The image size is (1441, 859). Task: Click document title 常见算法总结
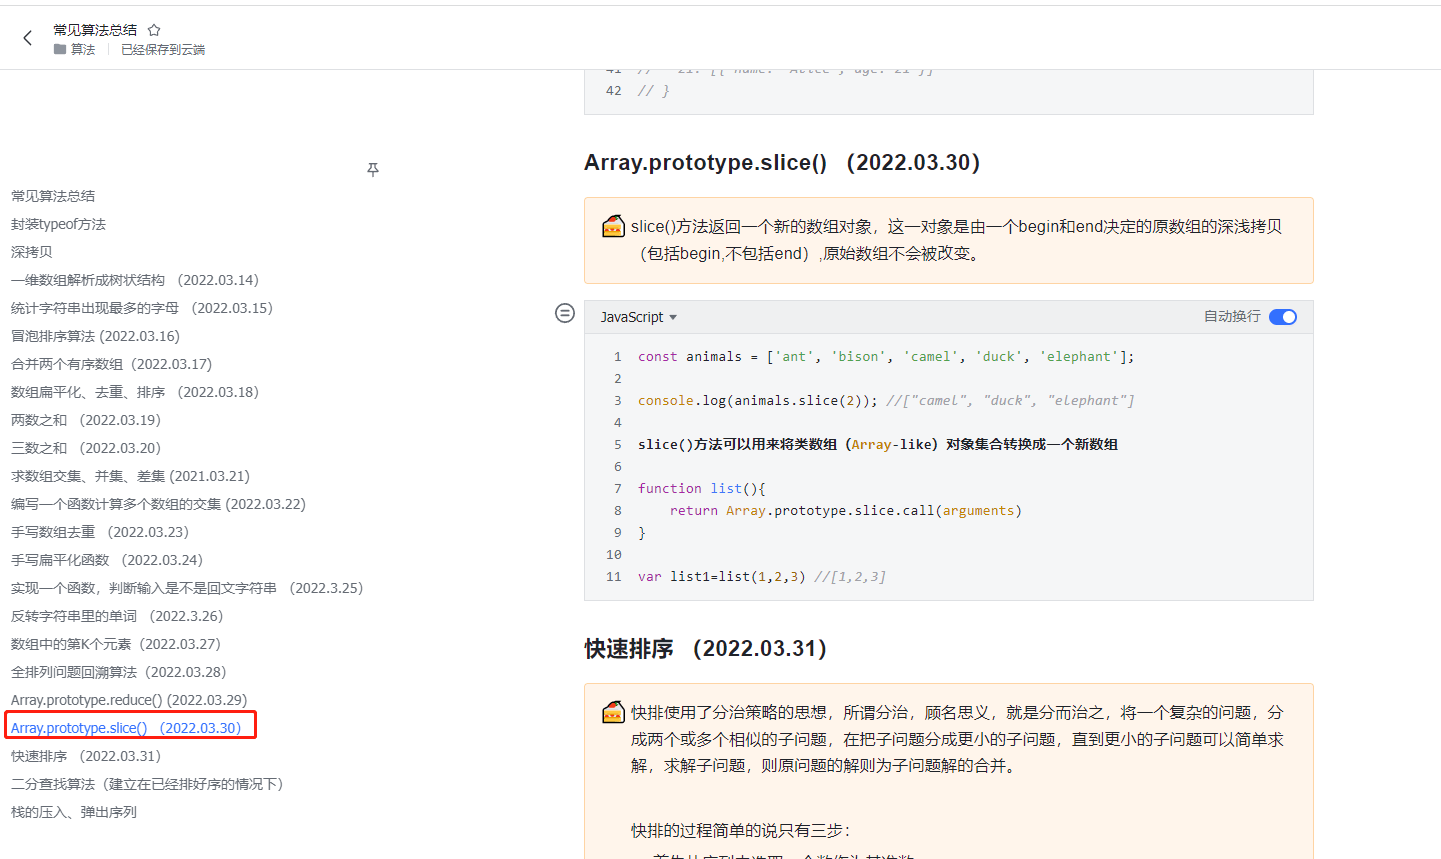point(95,30)
